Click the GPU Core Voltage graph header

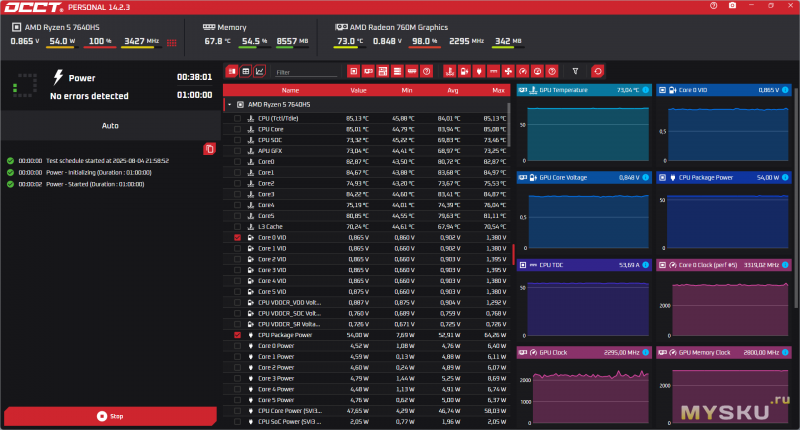pyautogui.click(x=584, y=178)
